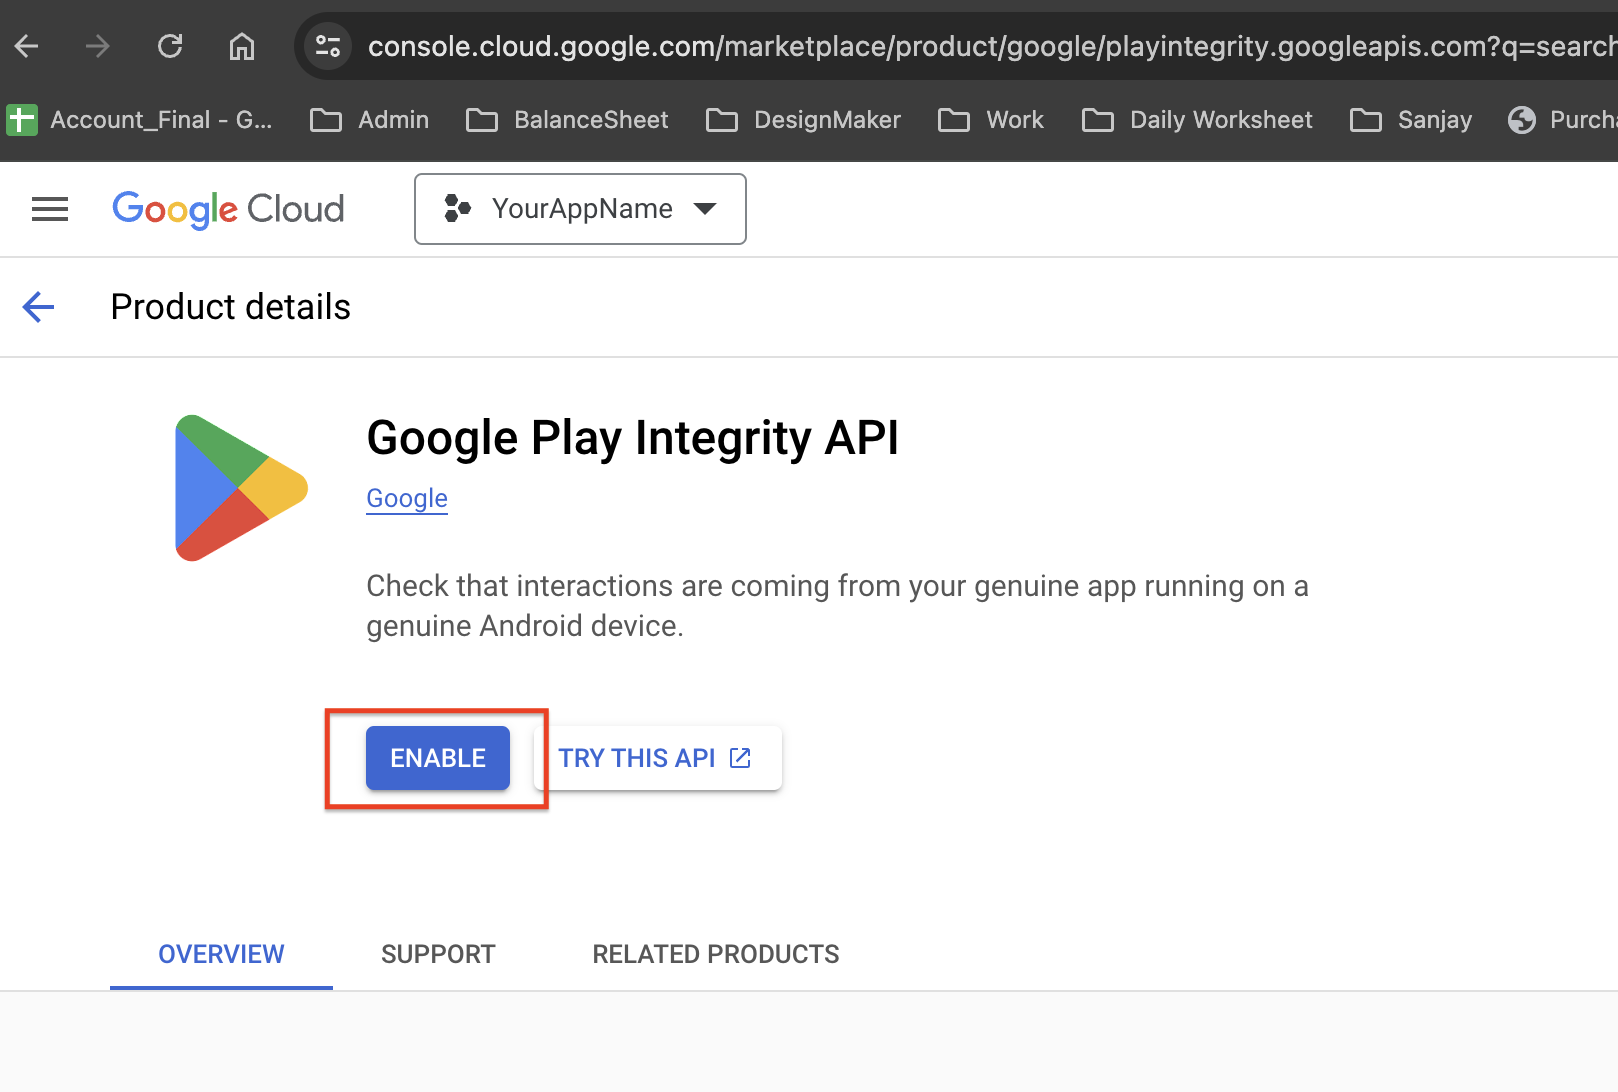Switch to the SUPPORT tab
Screen dimensions: 1618x1092
pyautogui.click(x=438, y=954)
